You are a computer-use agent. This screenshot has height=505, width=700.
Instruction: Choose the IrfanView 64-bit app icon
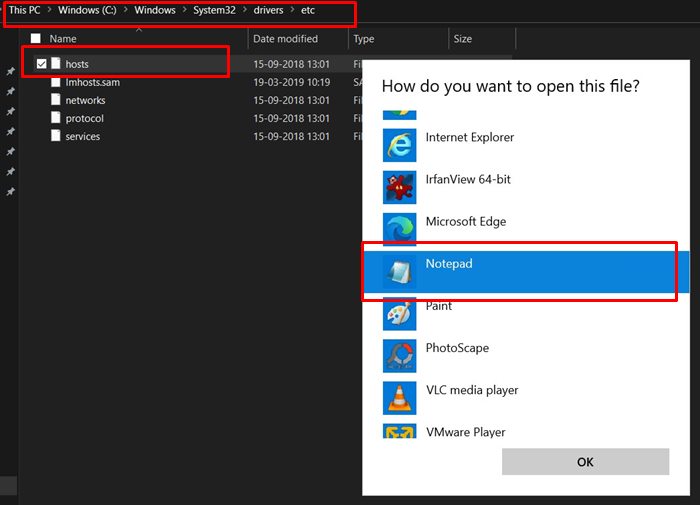point(400,188)
